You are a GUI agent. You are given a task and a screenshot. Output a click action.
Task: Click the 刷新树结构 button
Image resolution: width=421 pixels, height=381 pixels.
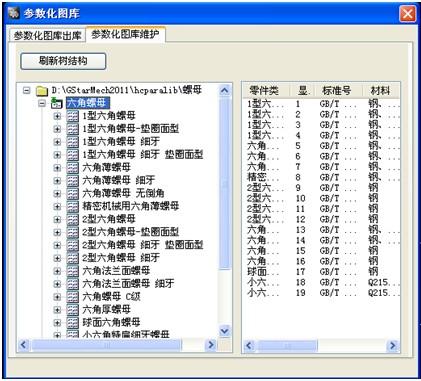click(x=63, y=61)
